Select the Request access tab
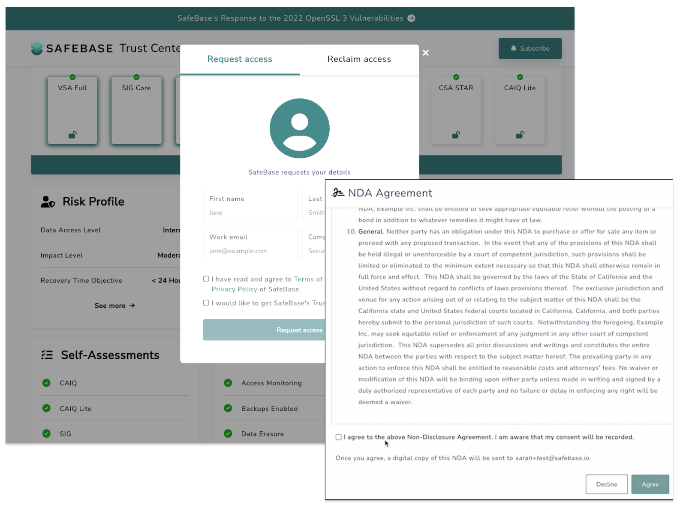The height and width of the screenshot is (515, 686). pos(240,59)
